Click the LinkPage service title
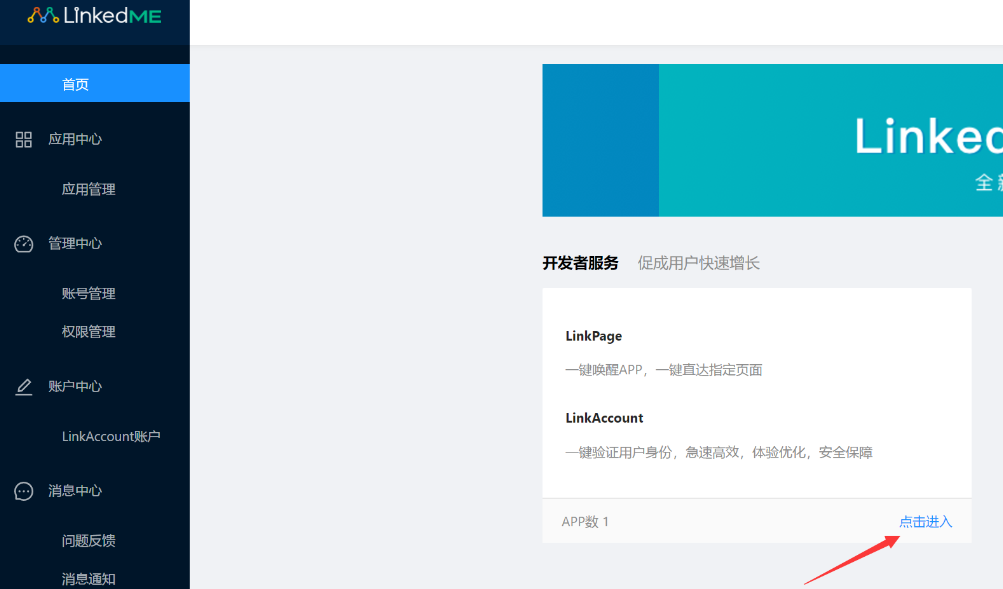 click(x=594, y=336)
